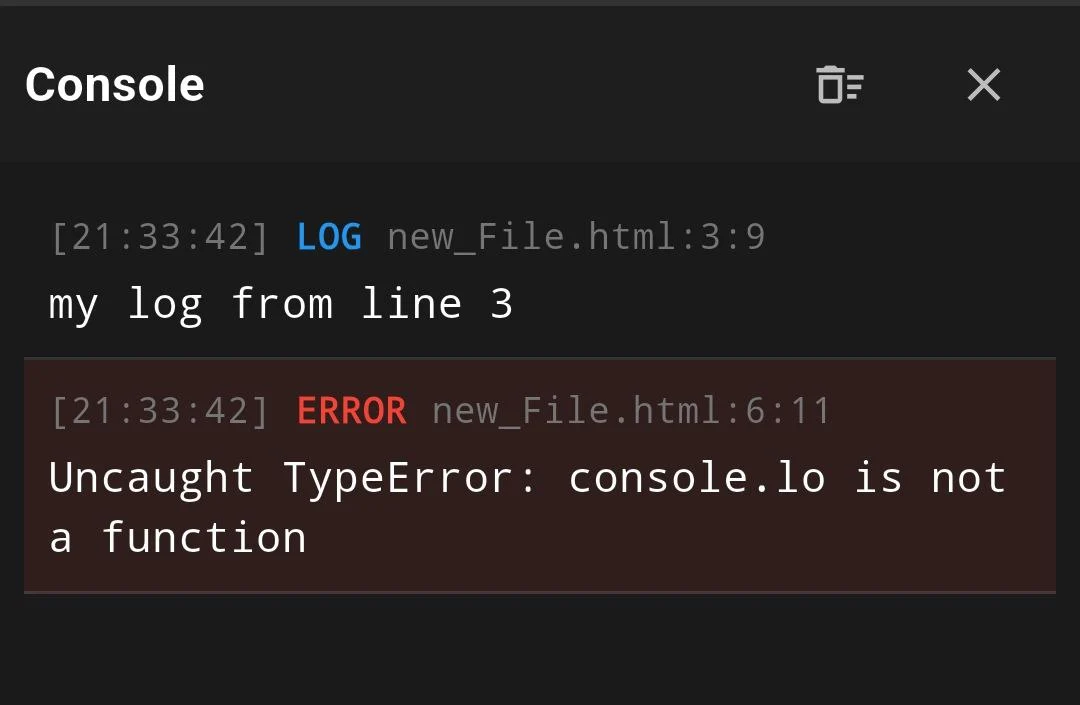
Task: Click the Console panel title
Action: coord(114,85)
